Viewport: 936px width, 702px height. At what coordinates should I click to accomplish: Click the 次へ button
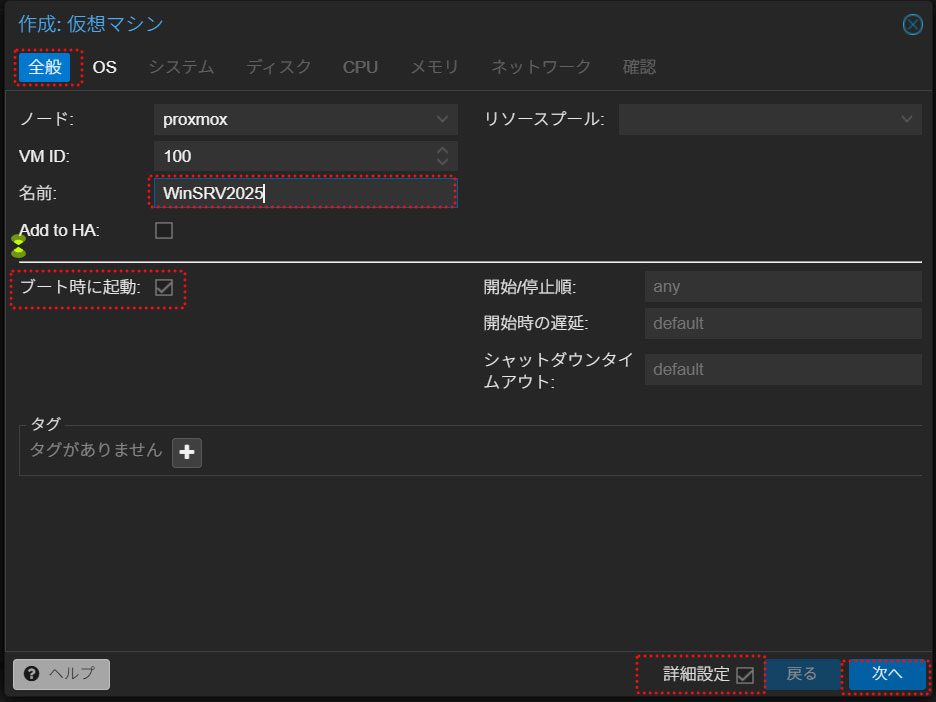pyautogui.click(x=886, y=675)
